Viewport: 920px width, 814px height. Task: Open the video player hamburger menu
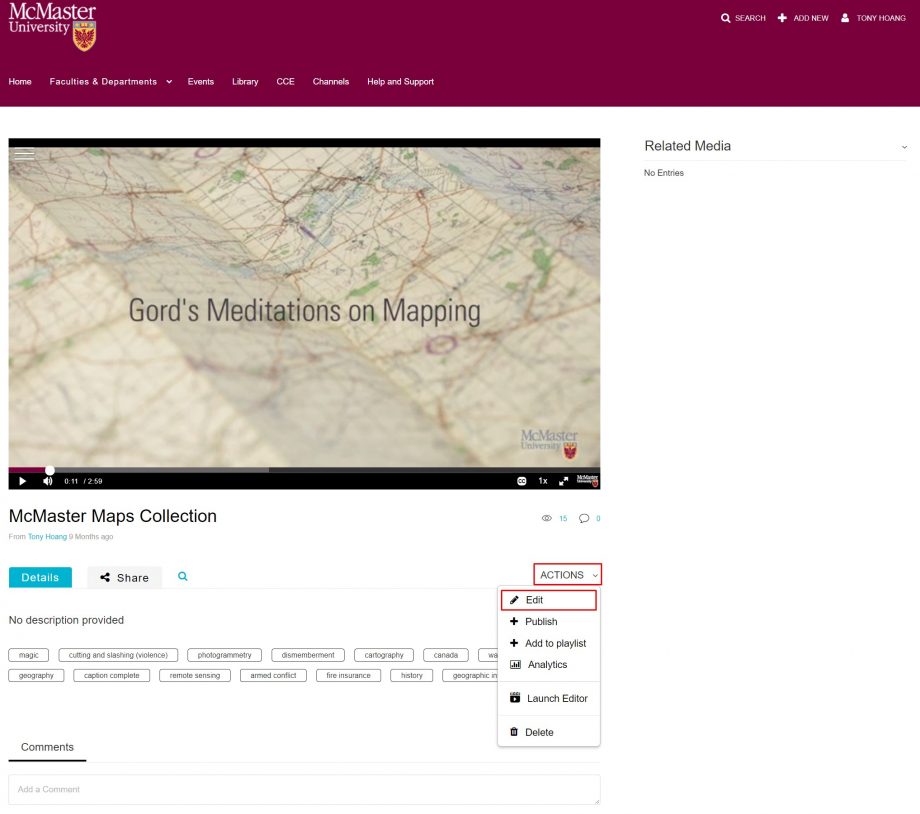[x=24, y=154]
